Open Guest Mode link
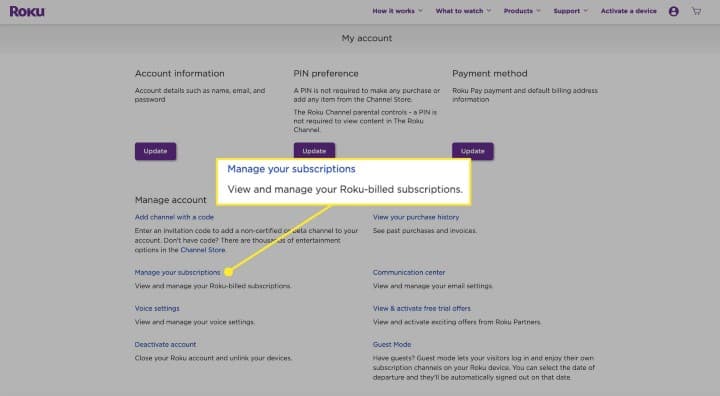Image resolution: width=720 pixels, height=396 pixels. point(392,345)
